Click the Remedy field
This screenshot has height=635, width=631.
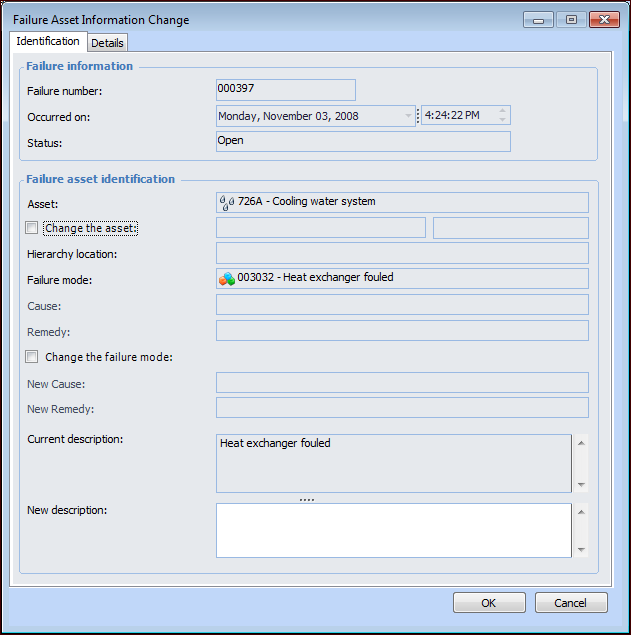(x=402, y=331)
